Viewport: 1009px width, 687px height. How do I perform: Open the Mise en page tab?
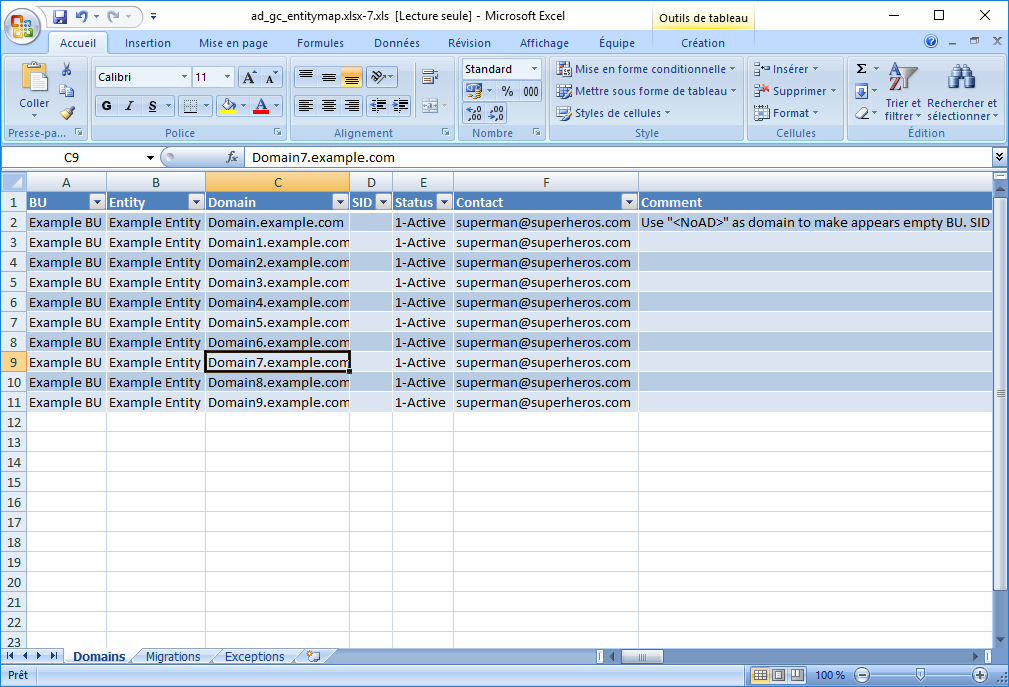(233, 43)
